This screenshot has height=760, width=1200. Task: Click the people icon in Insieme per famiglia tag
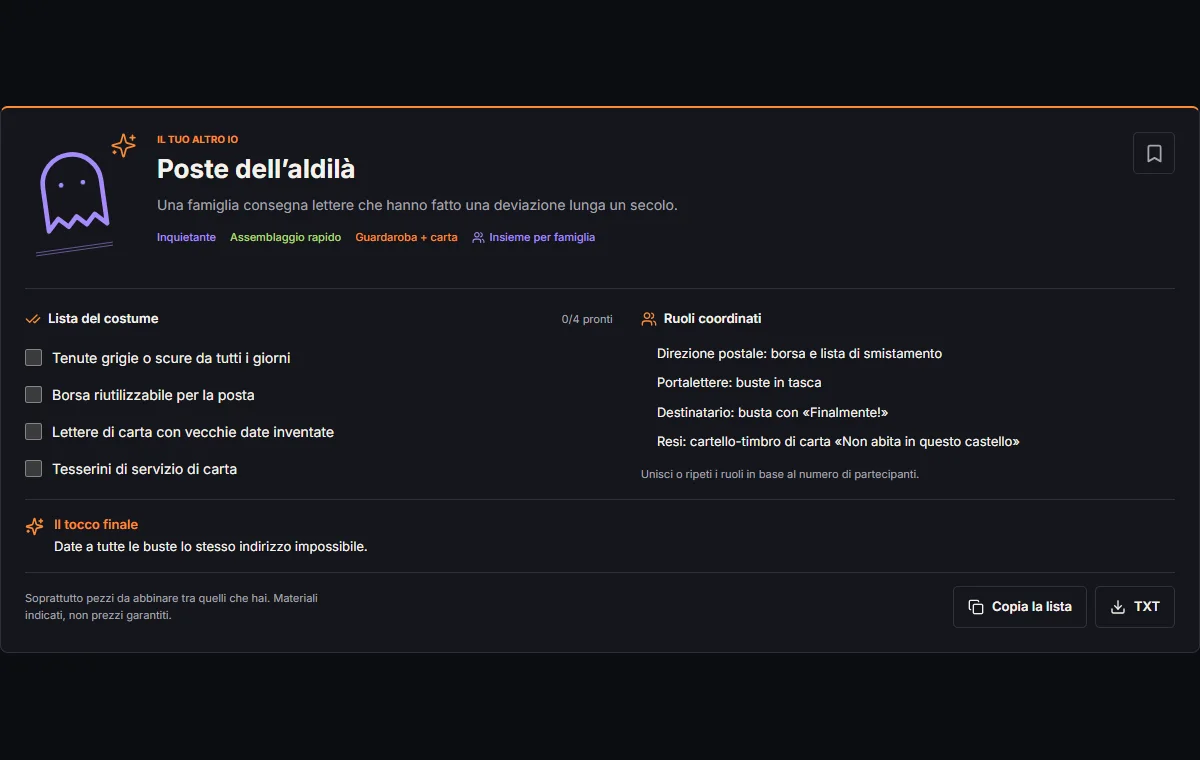click(478, 238)
